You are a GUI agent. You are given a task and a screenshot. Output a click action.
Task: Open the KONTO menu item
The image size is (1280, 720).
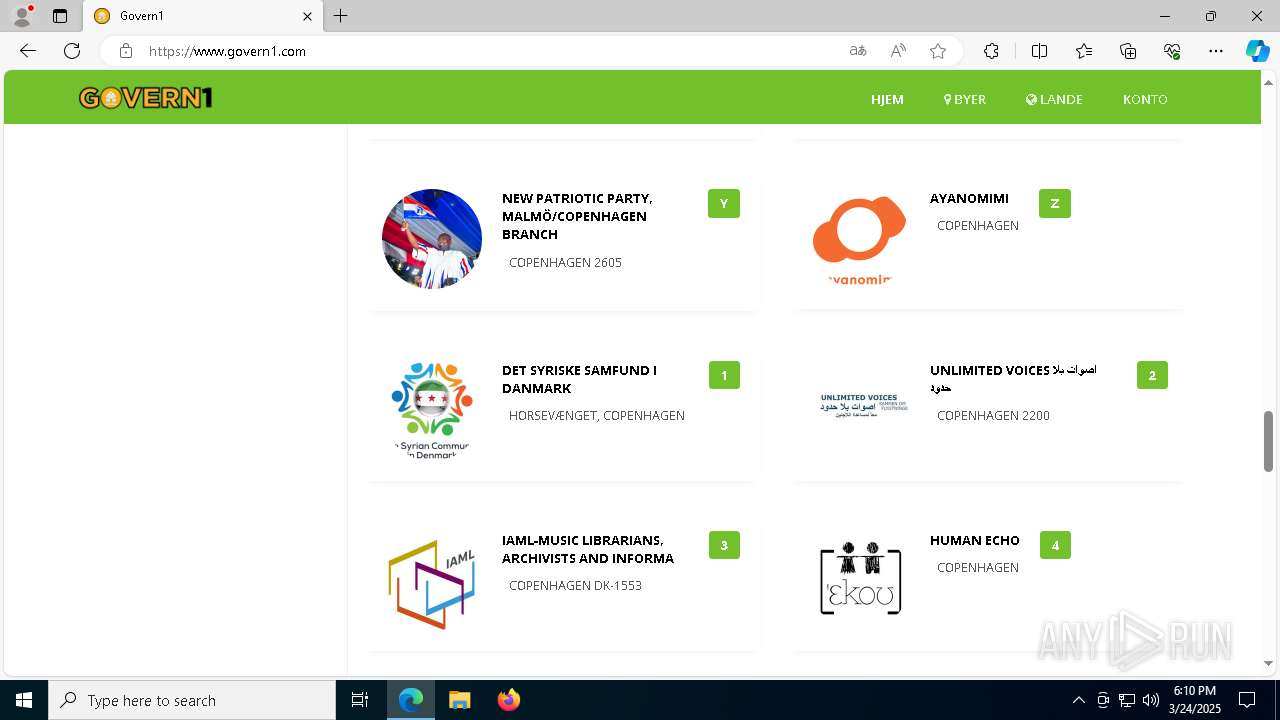pyautogui.click(x=1145, y=99)
